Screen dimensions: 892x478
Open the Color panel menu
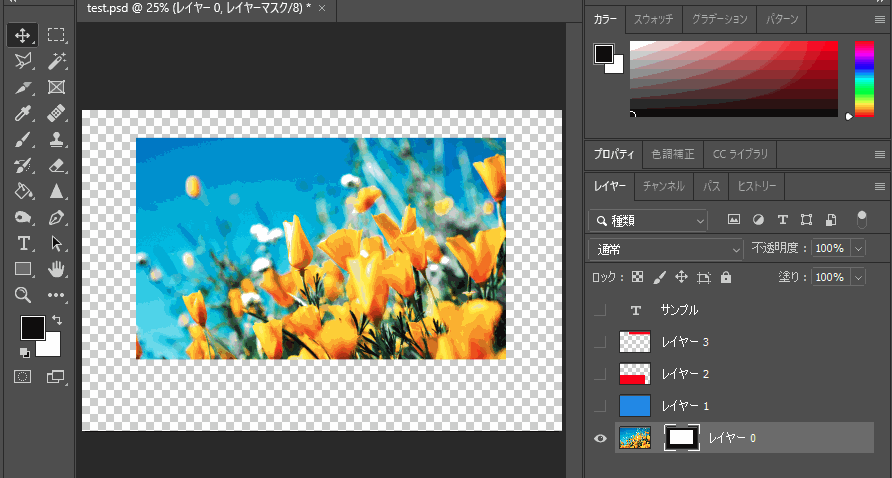click(x=879, y=19)
